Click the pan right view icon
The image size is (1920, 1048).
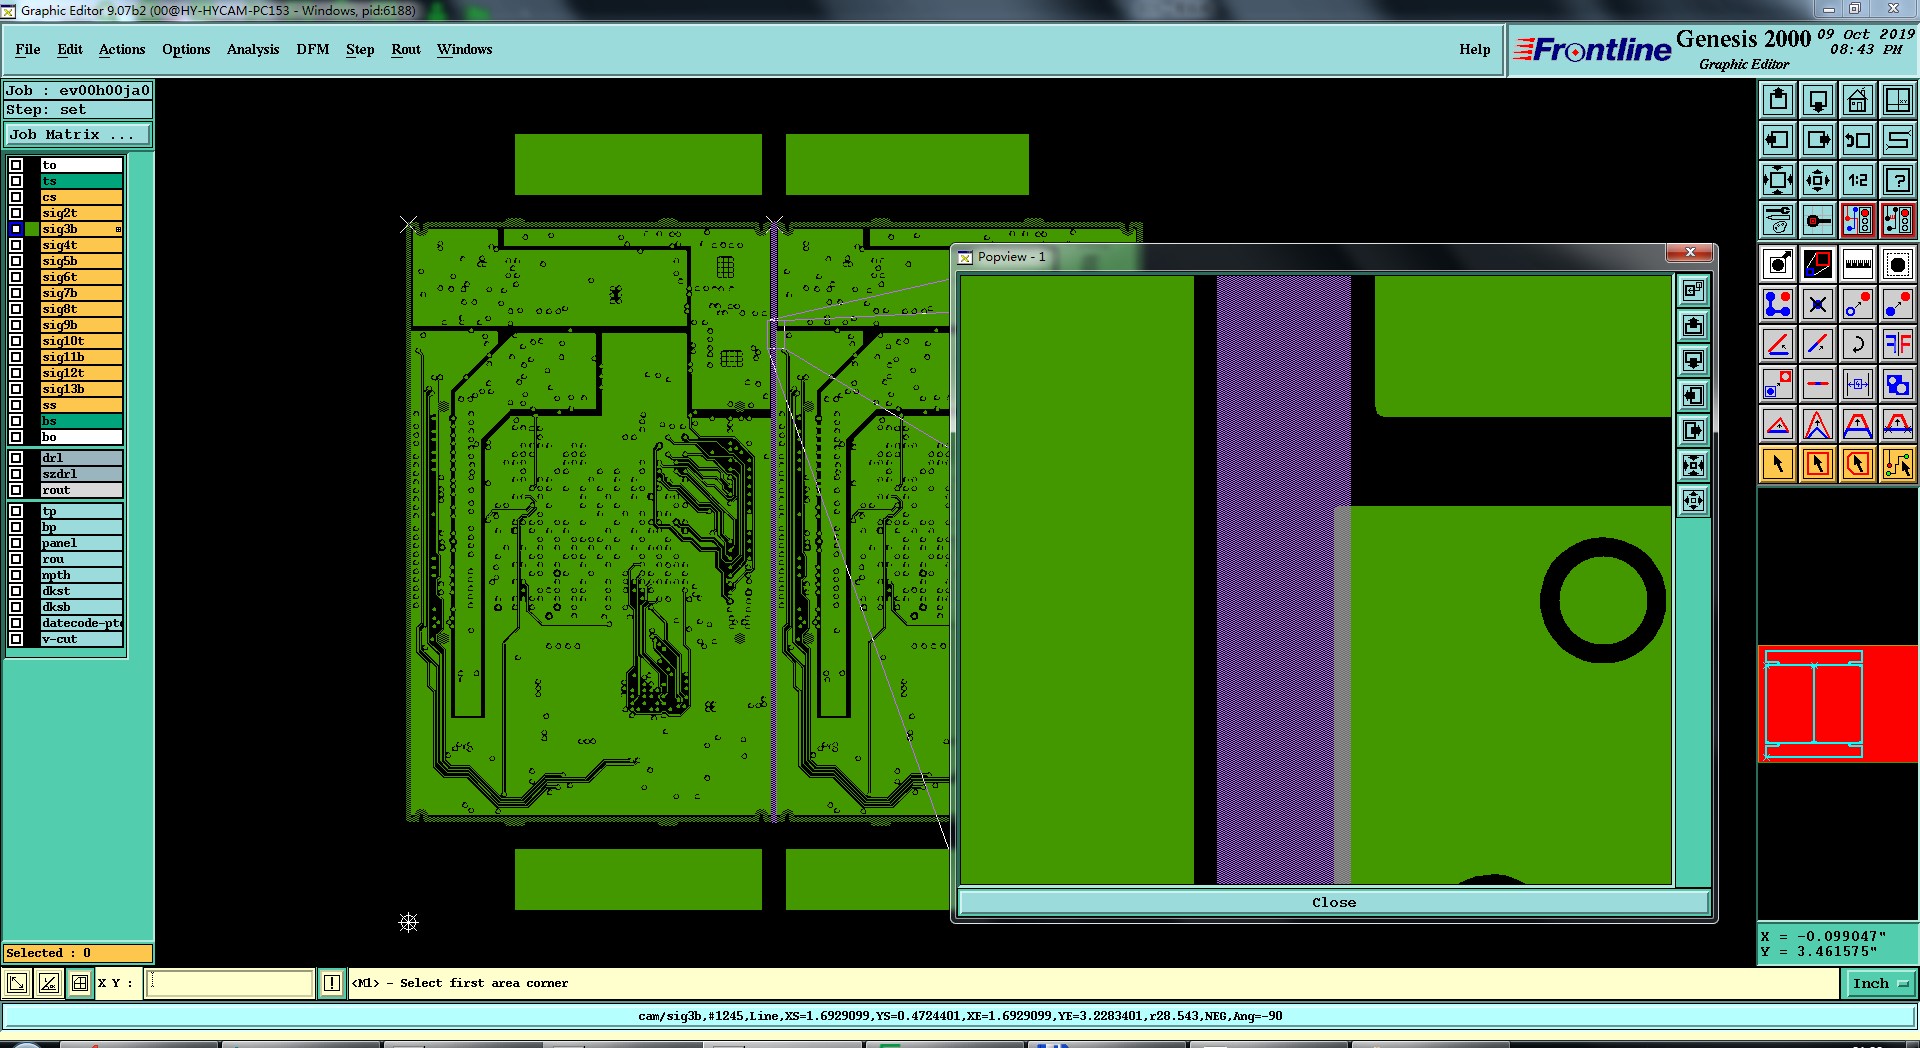click(x=1818, y=140)
